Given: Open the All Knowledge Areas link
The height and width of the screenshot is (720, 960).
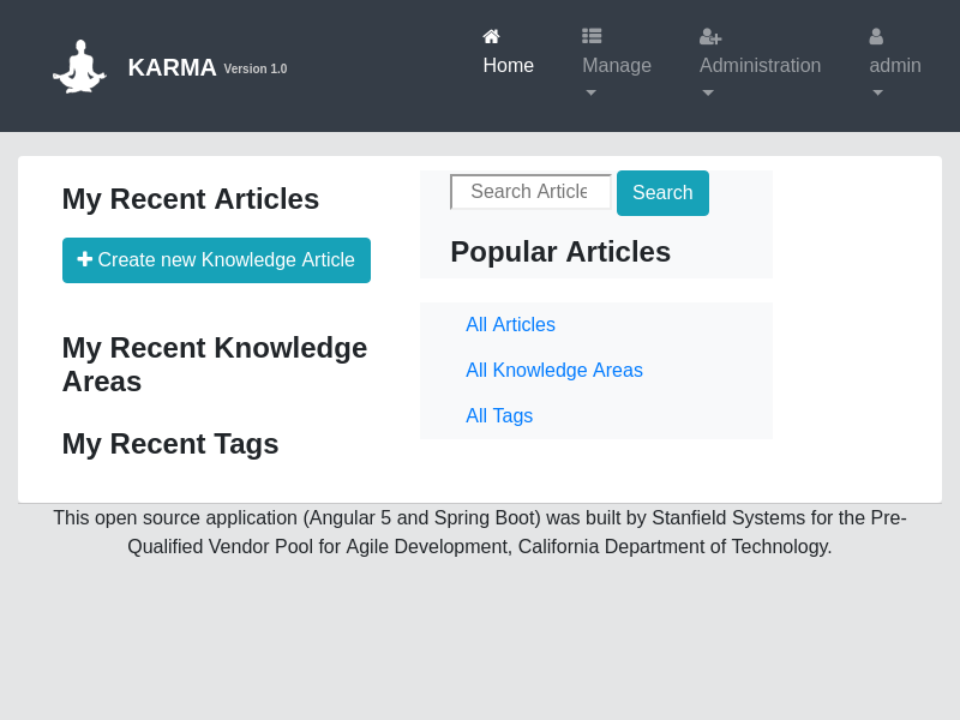Looking at the screenshot, I should pos(554,370).
